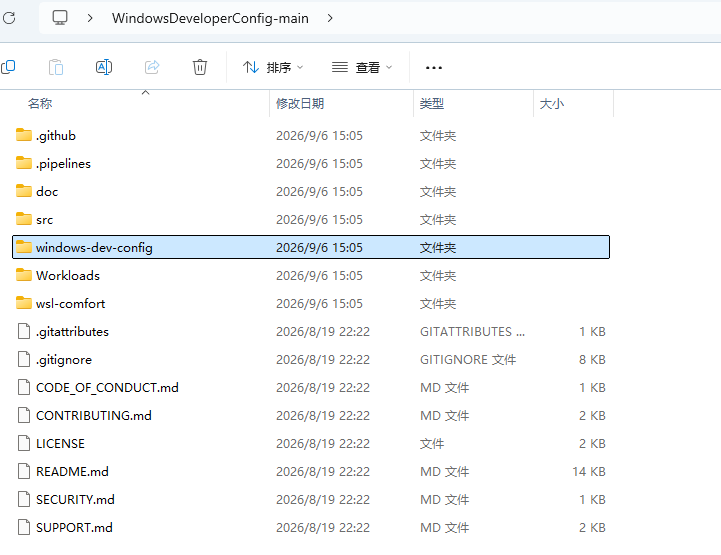
Task: Sort by 名称 column header
Action: [40, 103]
